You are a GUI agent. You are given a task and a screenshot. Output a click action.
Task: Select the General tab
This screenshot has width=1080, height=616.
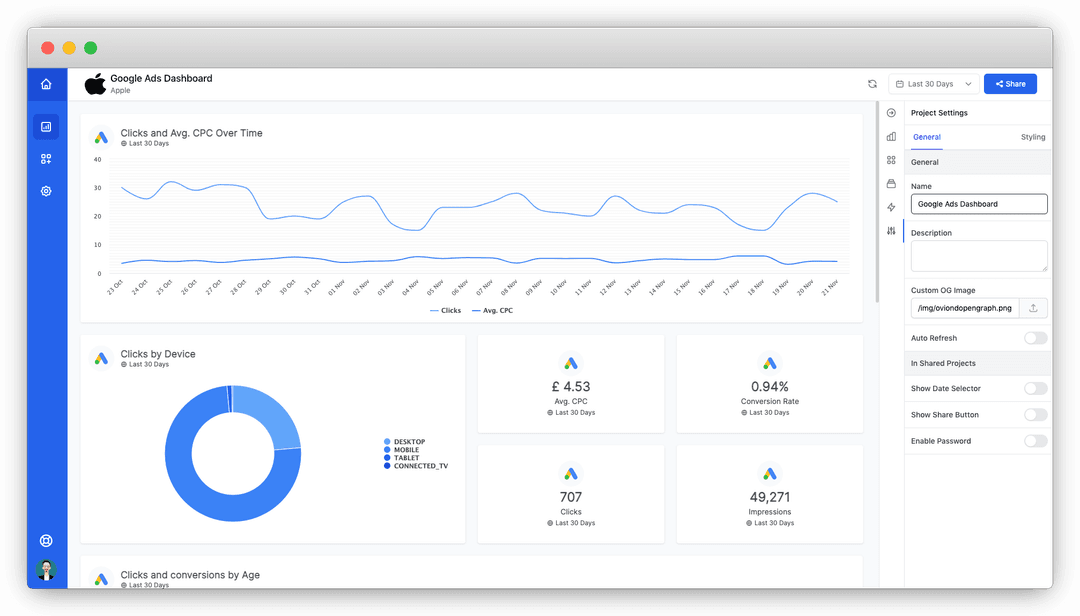click(927, 137)
